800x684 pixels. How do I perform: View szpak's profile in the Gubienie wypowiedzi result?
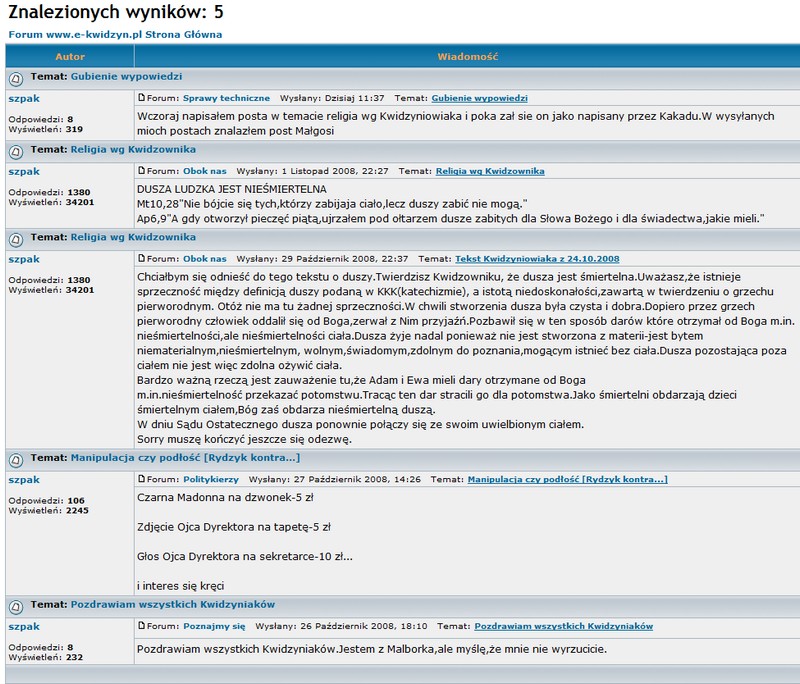pos(24,99)
